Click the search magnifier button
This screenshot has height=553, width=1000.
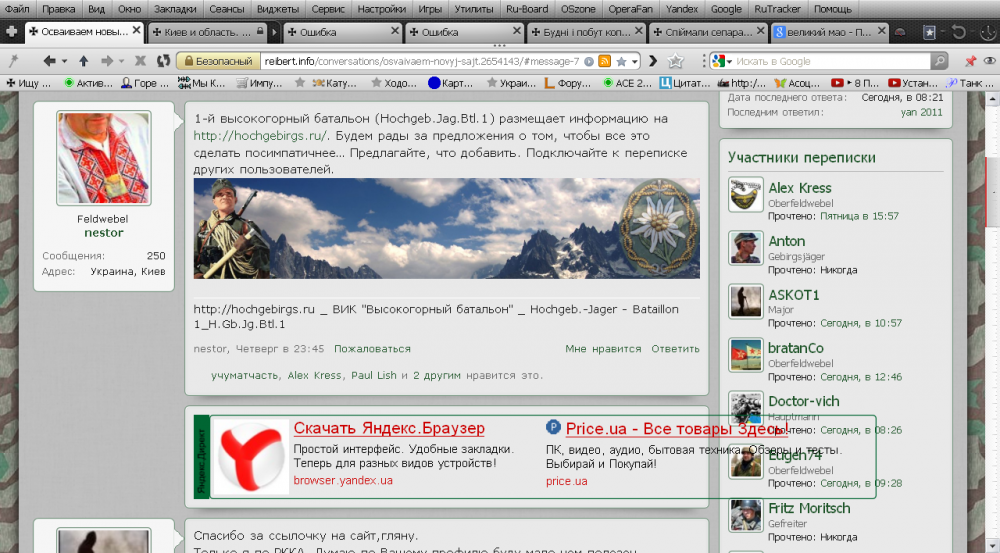pyautogui.click(x=939, y=61)
